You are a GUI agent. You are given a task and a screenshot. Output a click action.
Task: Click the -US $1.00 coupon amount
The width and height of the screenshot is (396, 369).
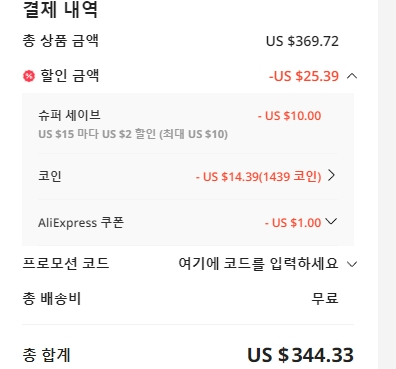[293, 223]
